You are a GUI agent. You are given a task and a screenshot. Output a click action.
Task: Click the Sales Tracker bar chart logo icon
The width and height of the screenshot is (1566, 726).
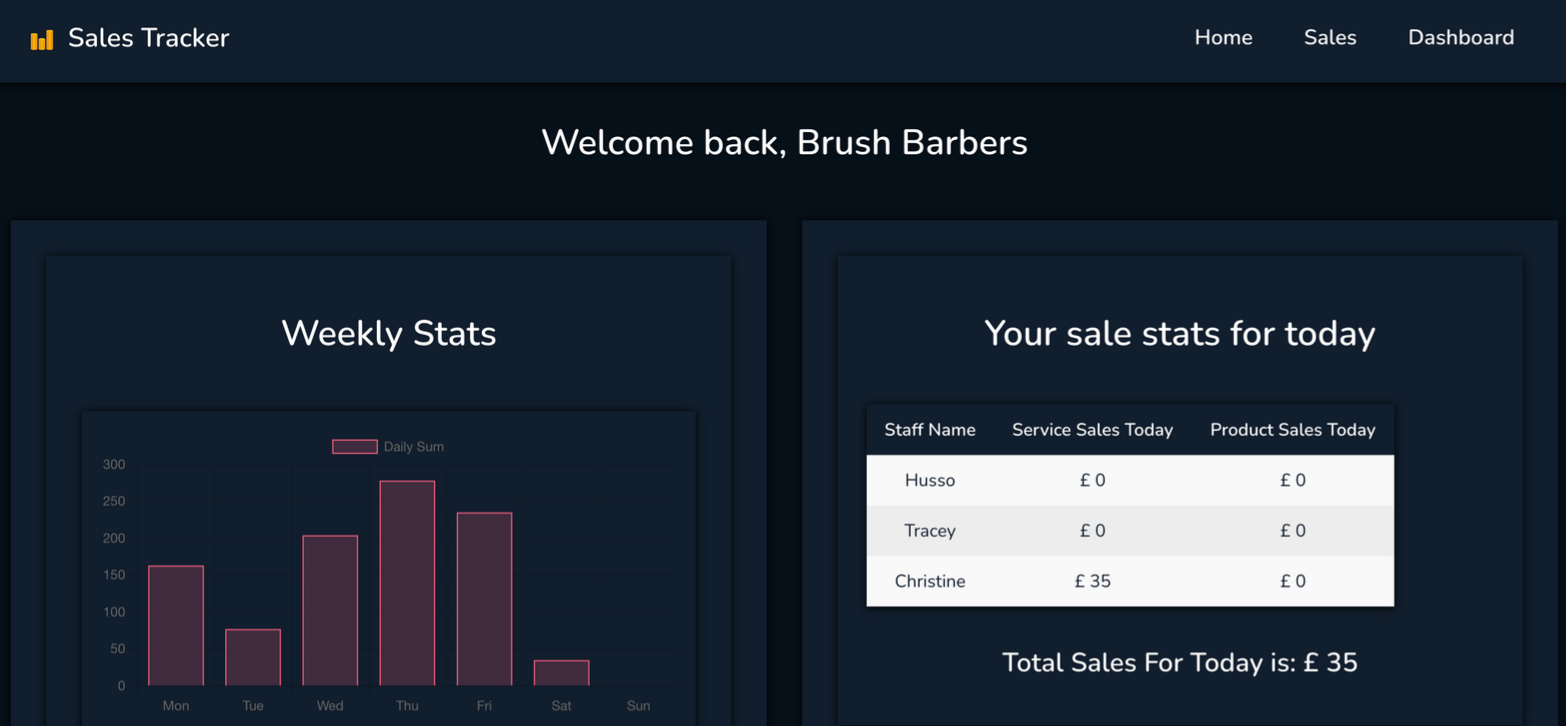point(41,38)
